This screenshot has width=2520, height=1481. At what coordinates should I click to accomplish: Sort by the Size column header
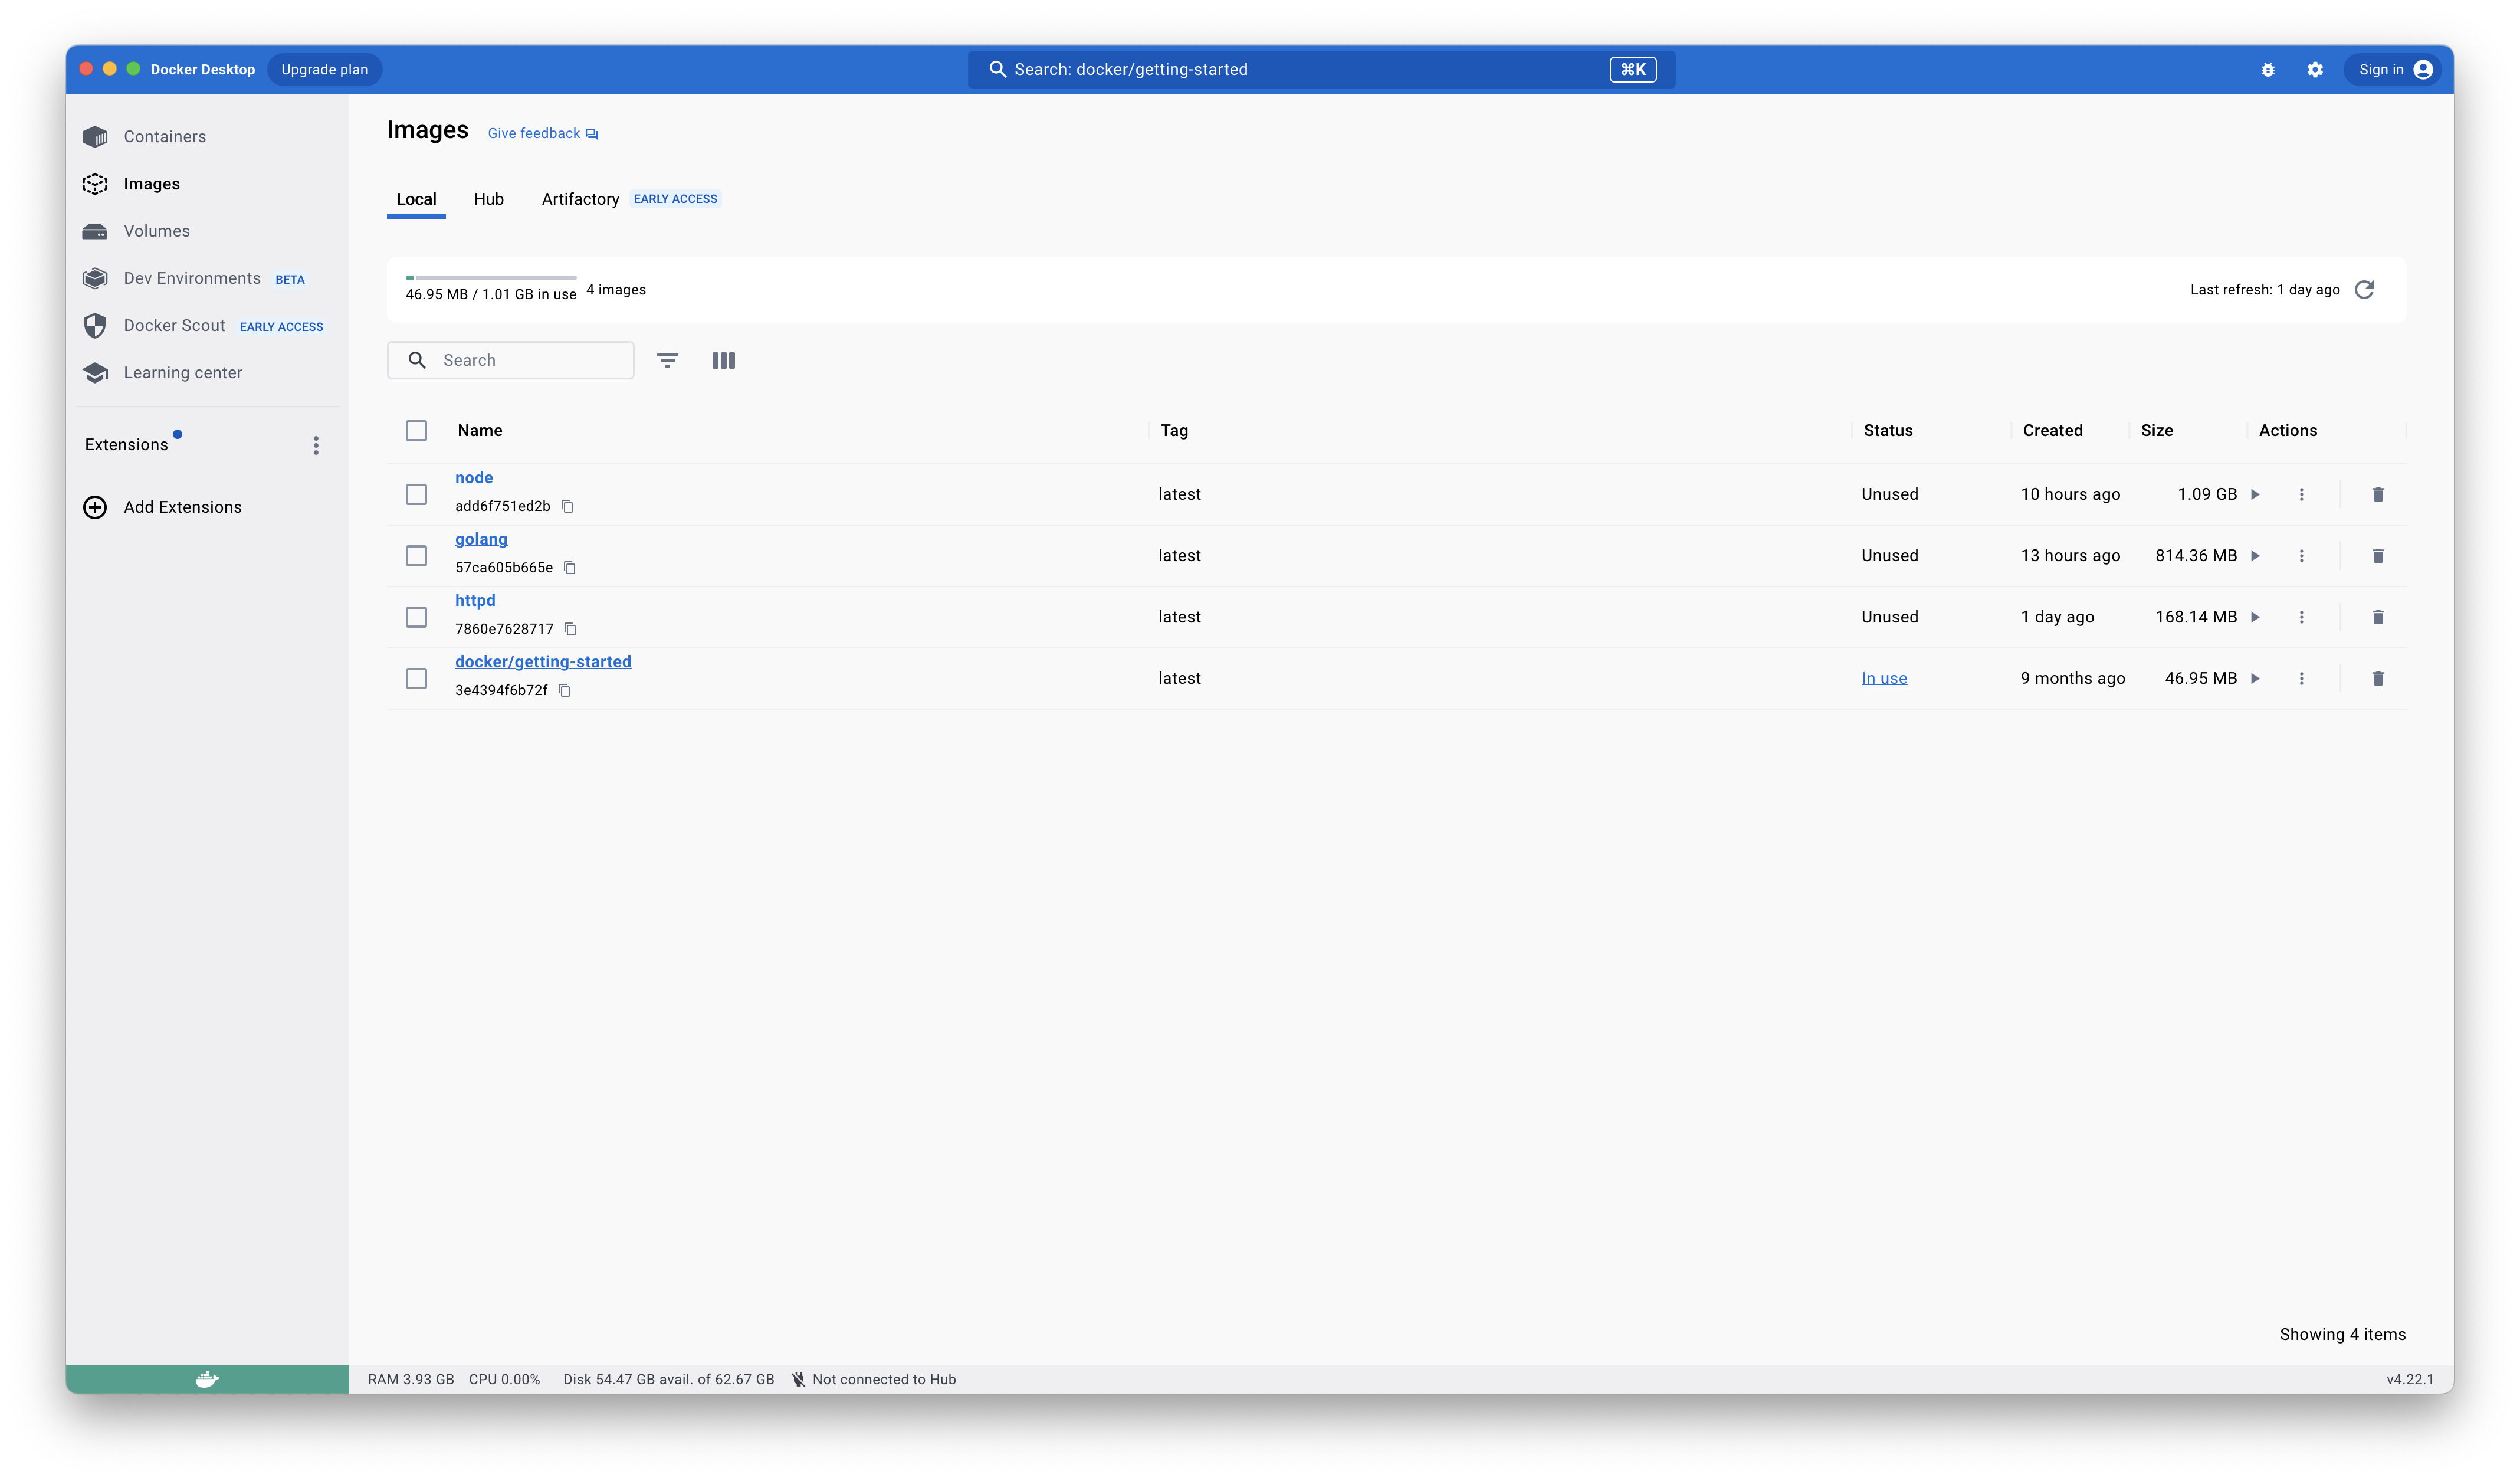[2156, 431]
